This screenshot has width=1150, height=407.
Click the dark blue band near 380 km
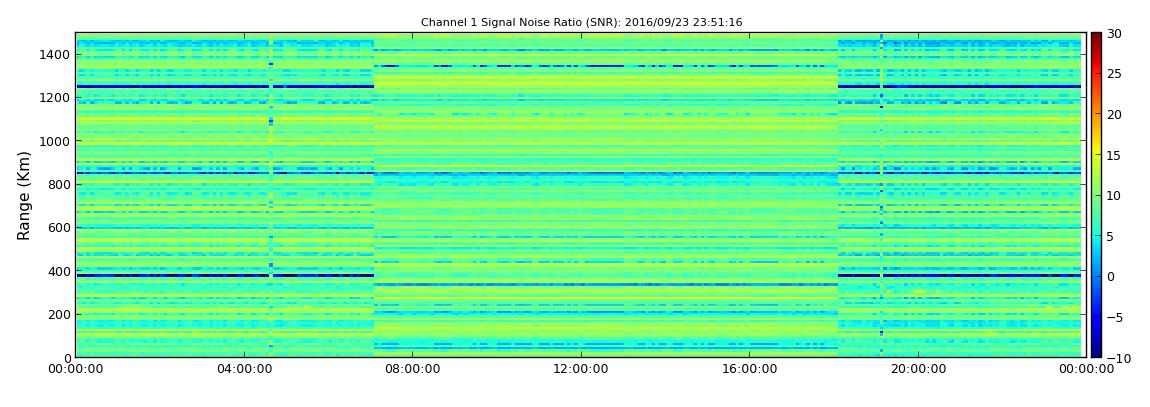click(x=225, y=276)
